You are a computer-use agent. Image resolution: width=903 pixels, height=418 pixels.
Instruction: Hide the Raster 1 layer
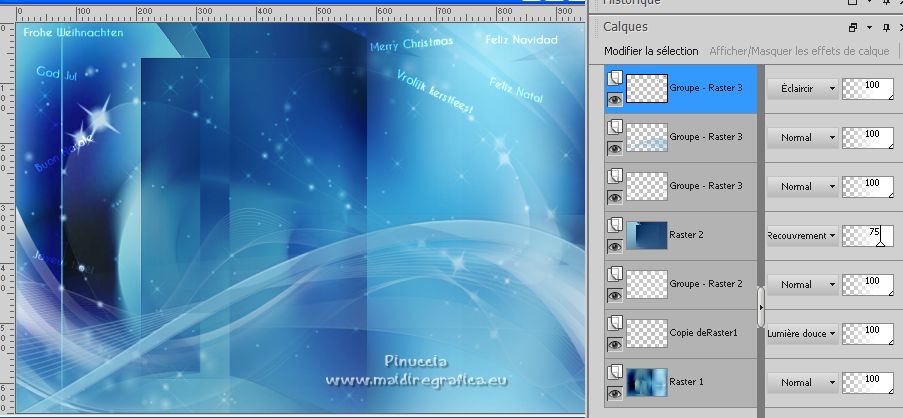(615, 394)
